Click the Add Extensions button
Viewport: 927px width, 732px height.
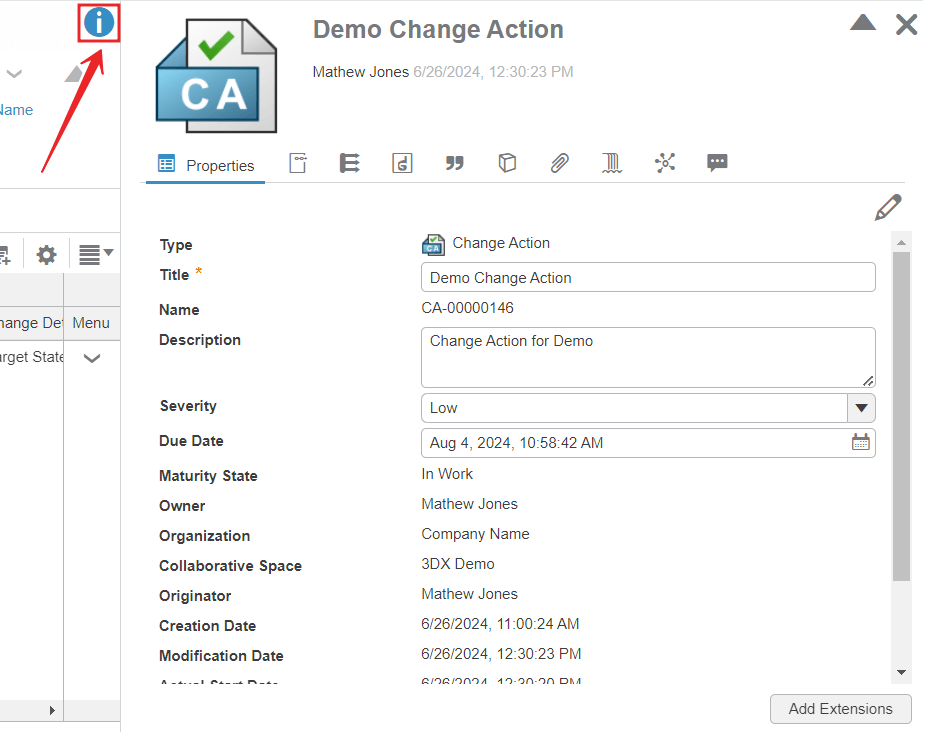840,708
